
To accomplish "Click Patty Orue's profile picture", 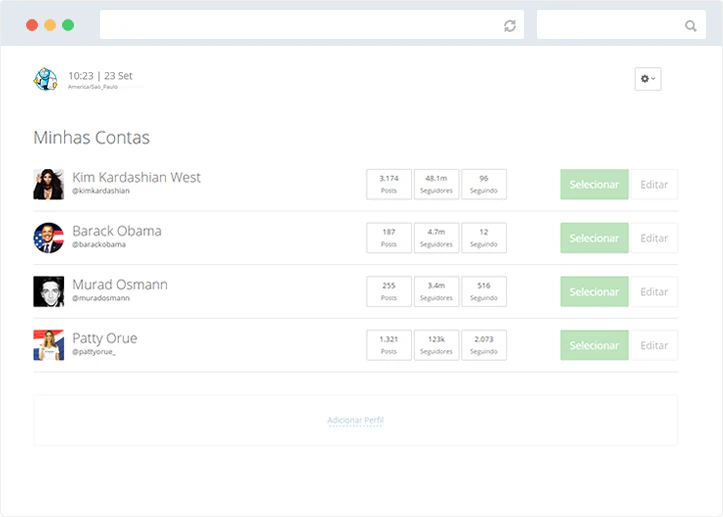I will [48, 345].
